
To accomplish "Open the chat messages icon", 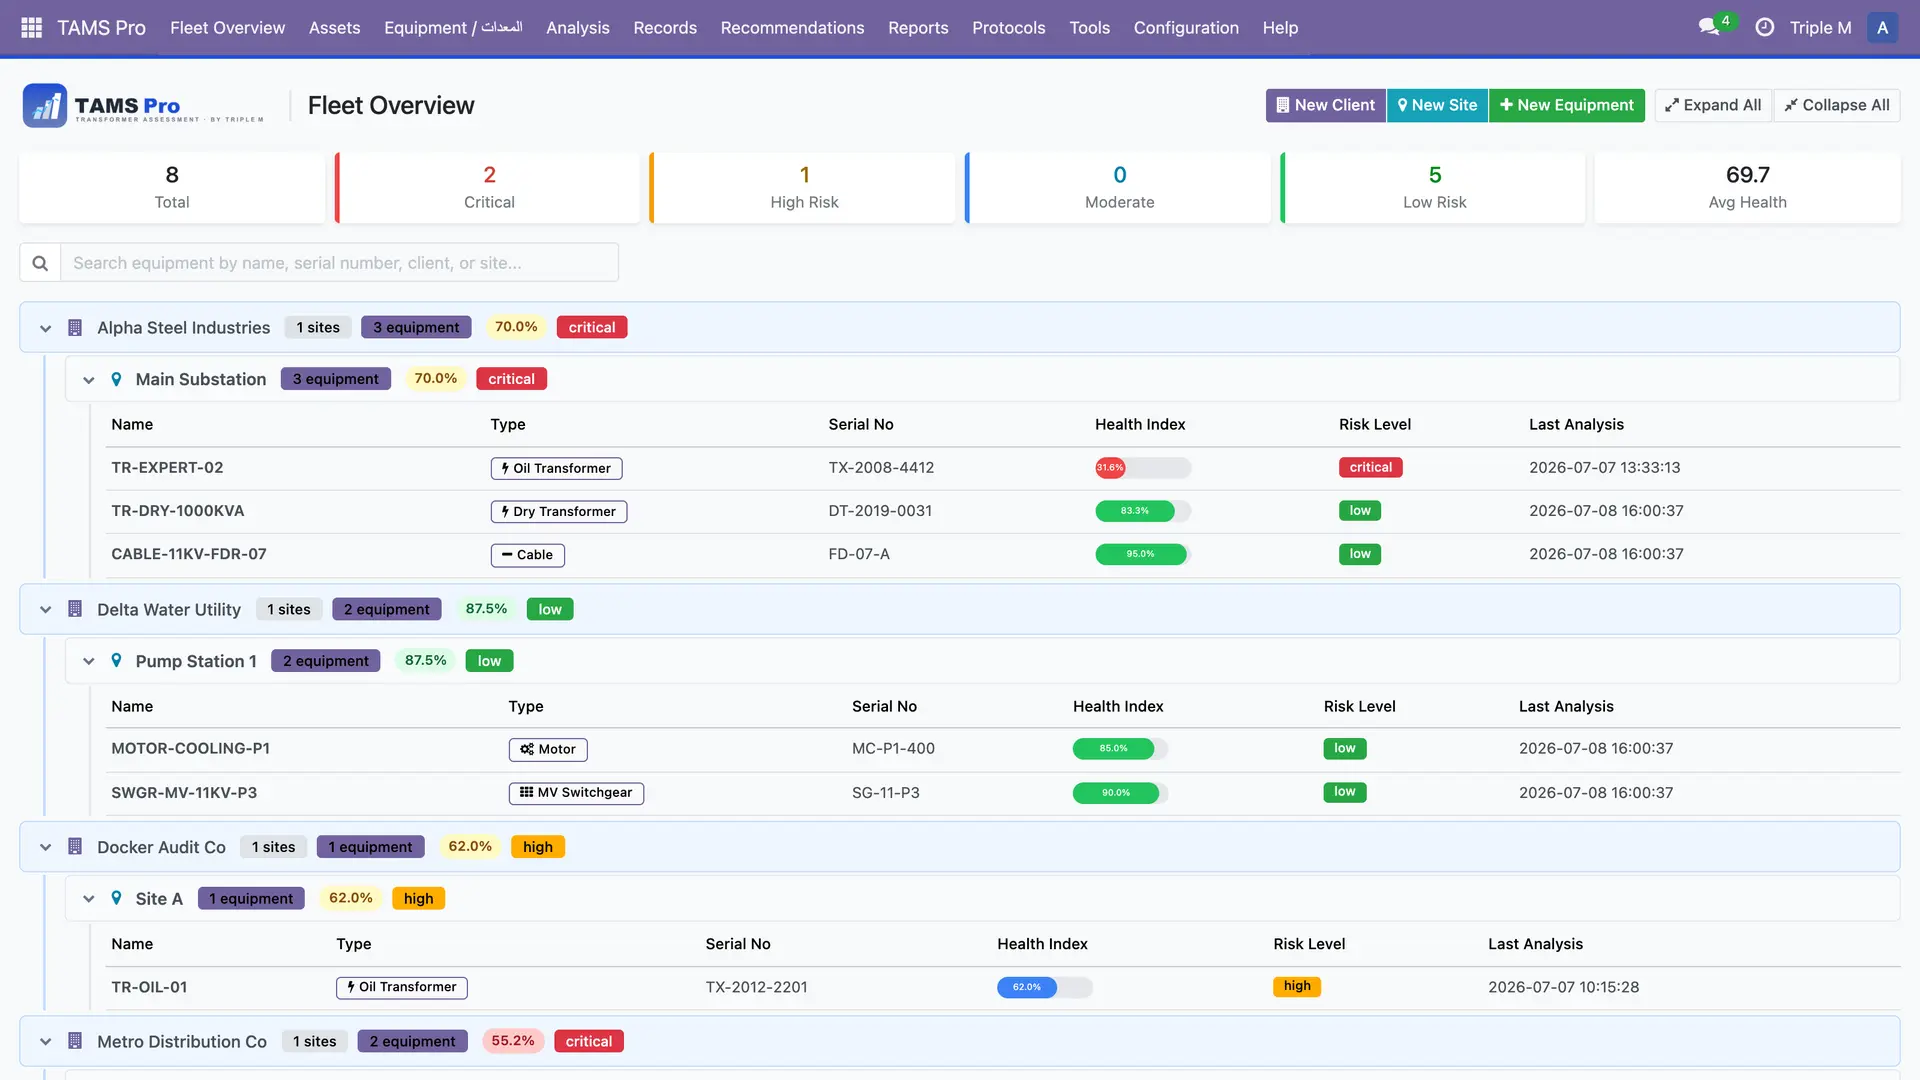I will [x=1708, y=27].
